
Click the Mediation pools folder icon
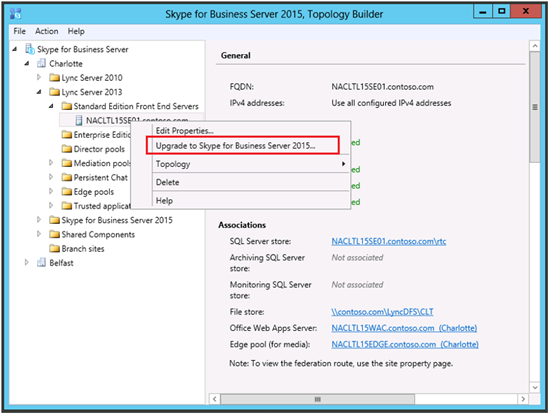67,163
